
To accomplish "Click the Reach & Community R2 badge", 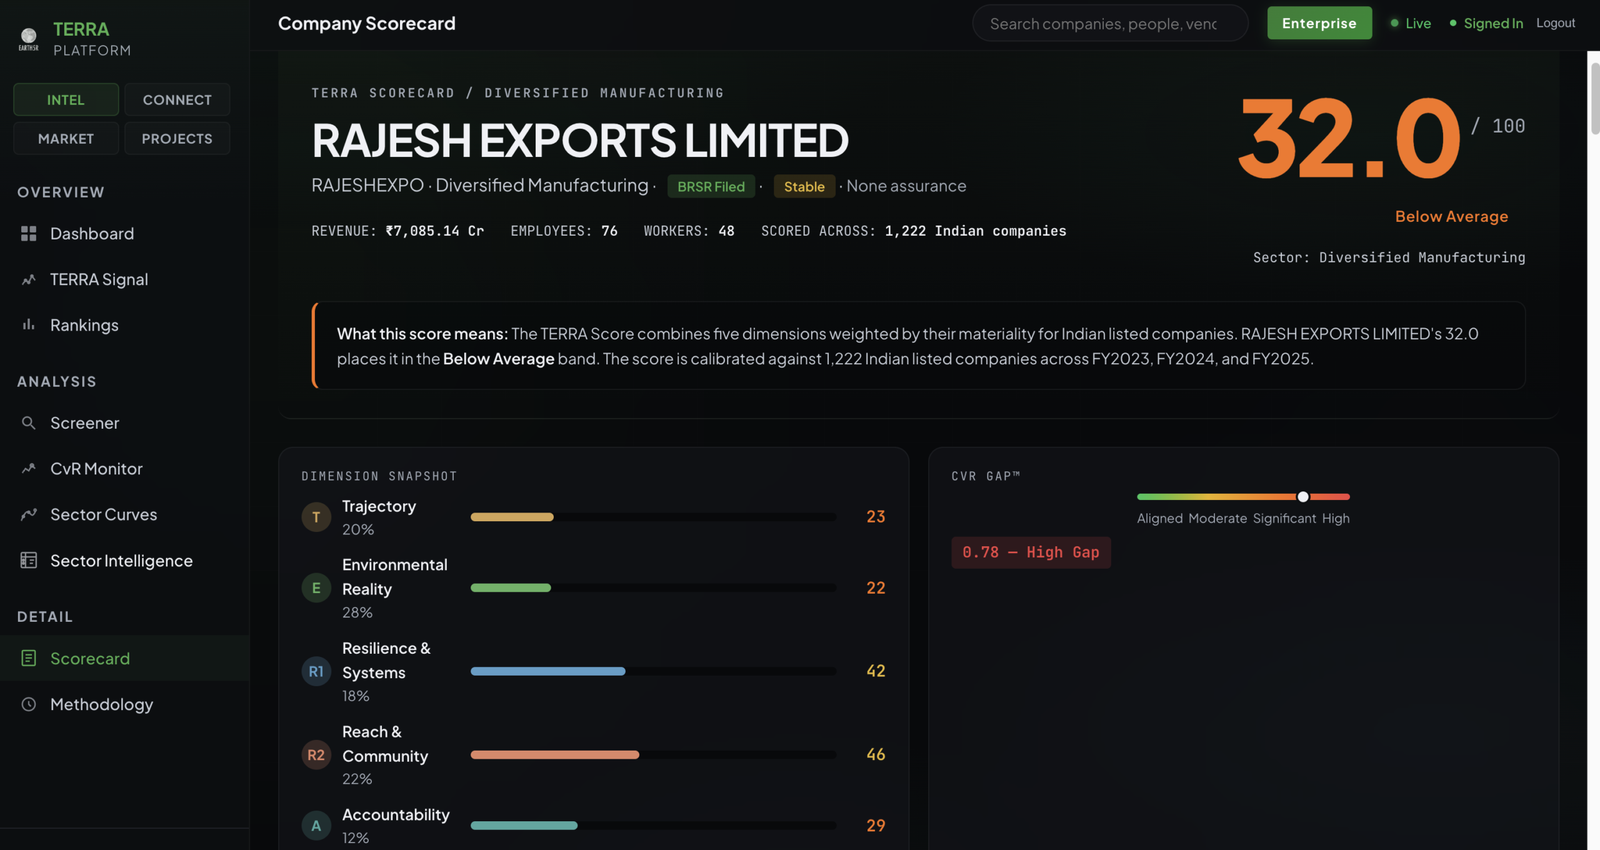I will (316, 755).
